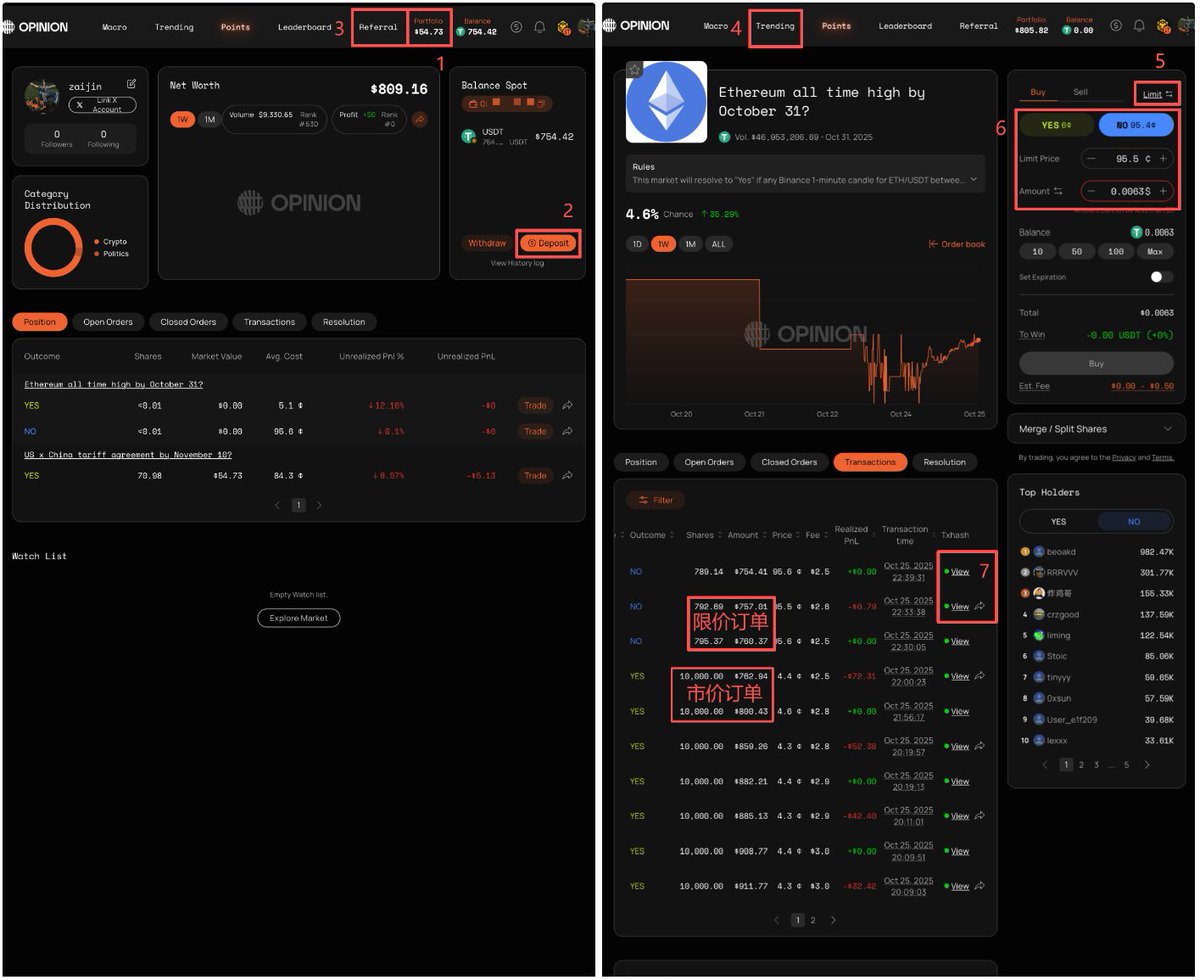1200x980 pixels.
Task: Go to page 2 of transactions
Action: pos(813,920)
